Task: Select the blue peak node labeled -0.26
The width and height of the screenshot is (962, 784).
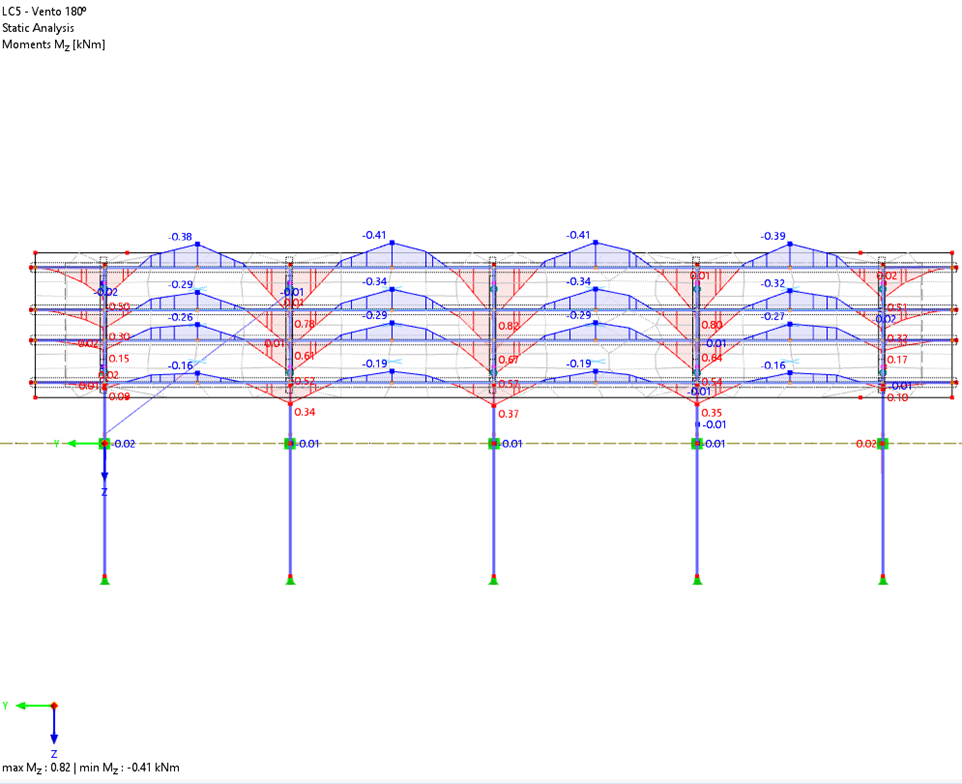Action: tap(198, 325)
